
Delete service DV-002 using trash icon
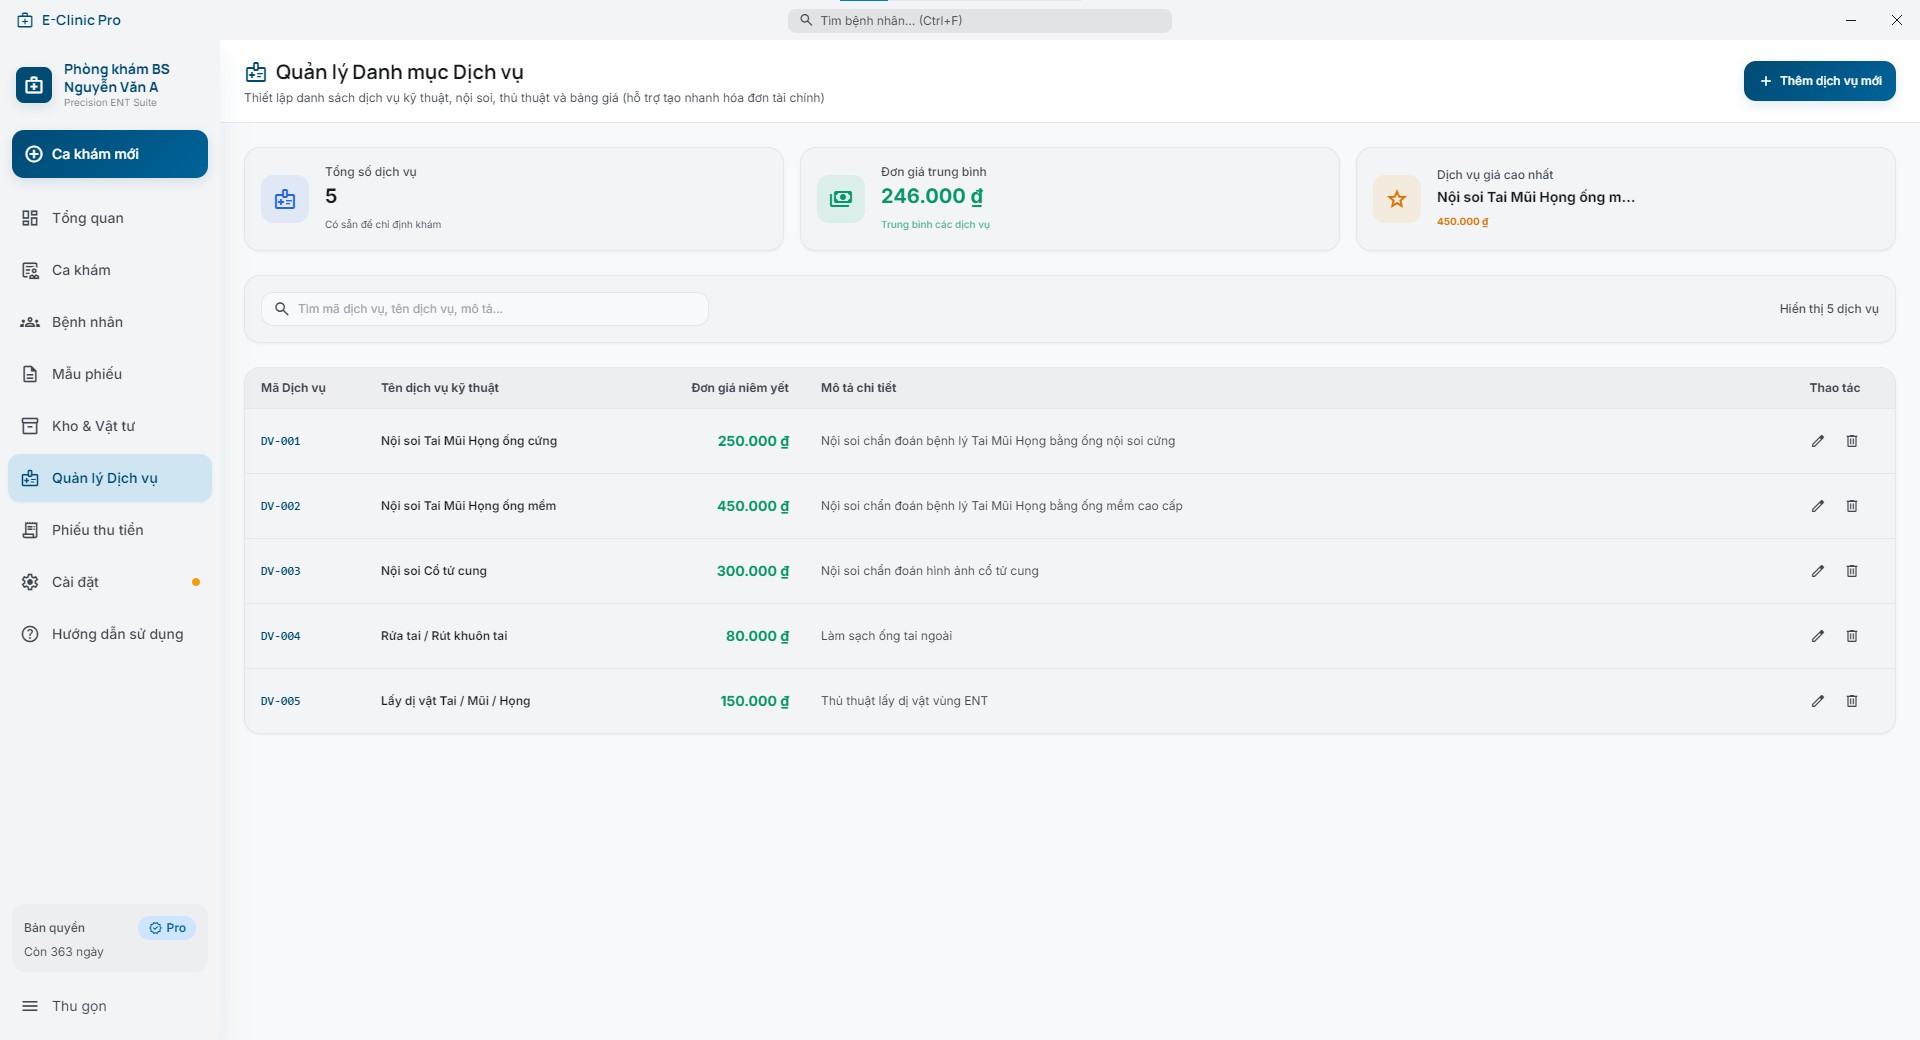(1852, 506)
